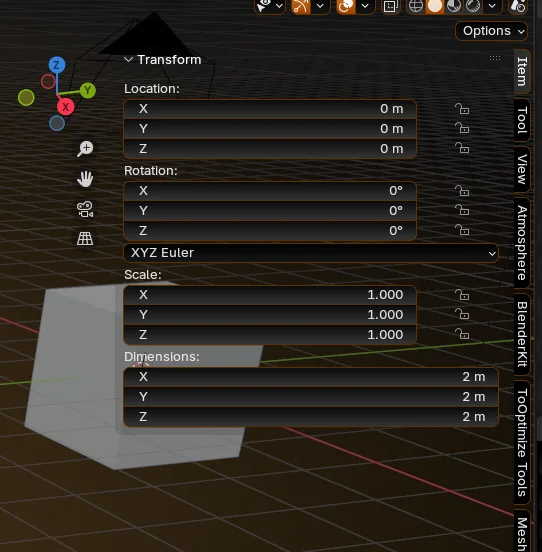Lock the Location X value
The height and width of the screenshot is (552, 542).
[462, 109]
